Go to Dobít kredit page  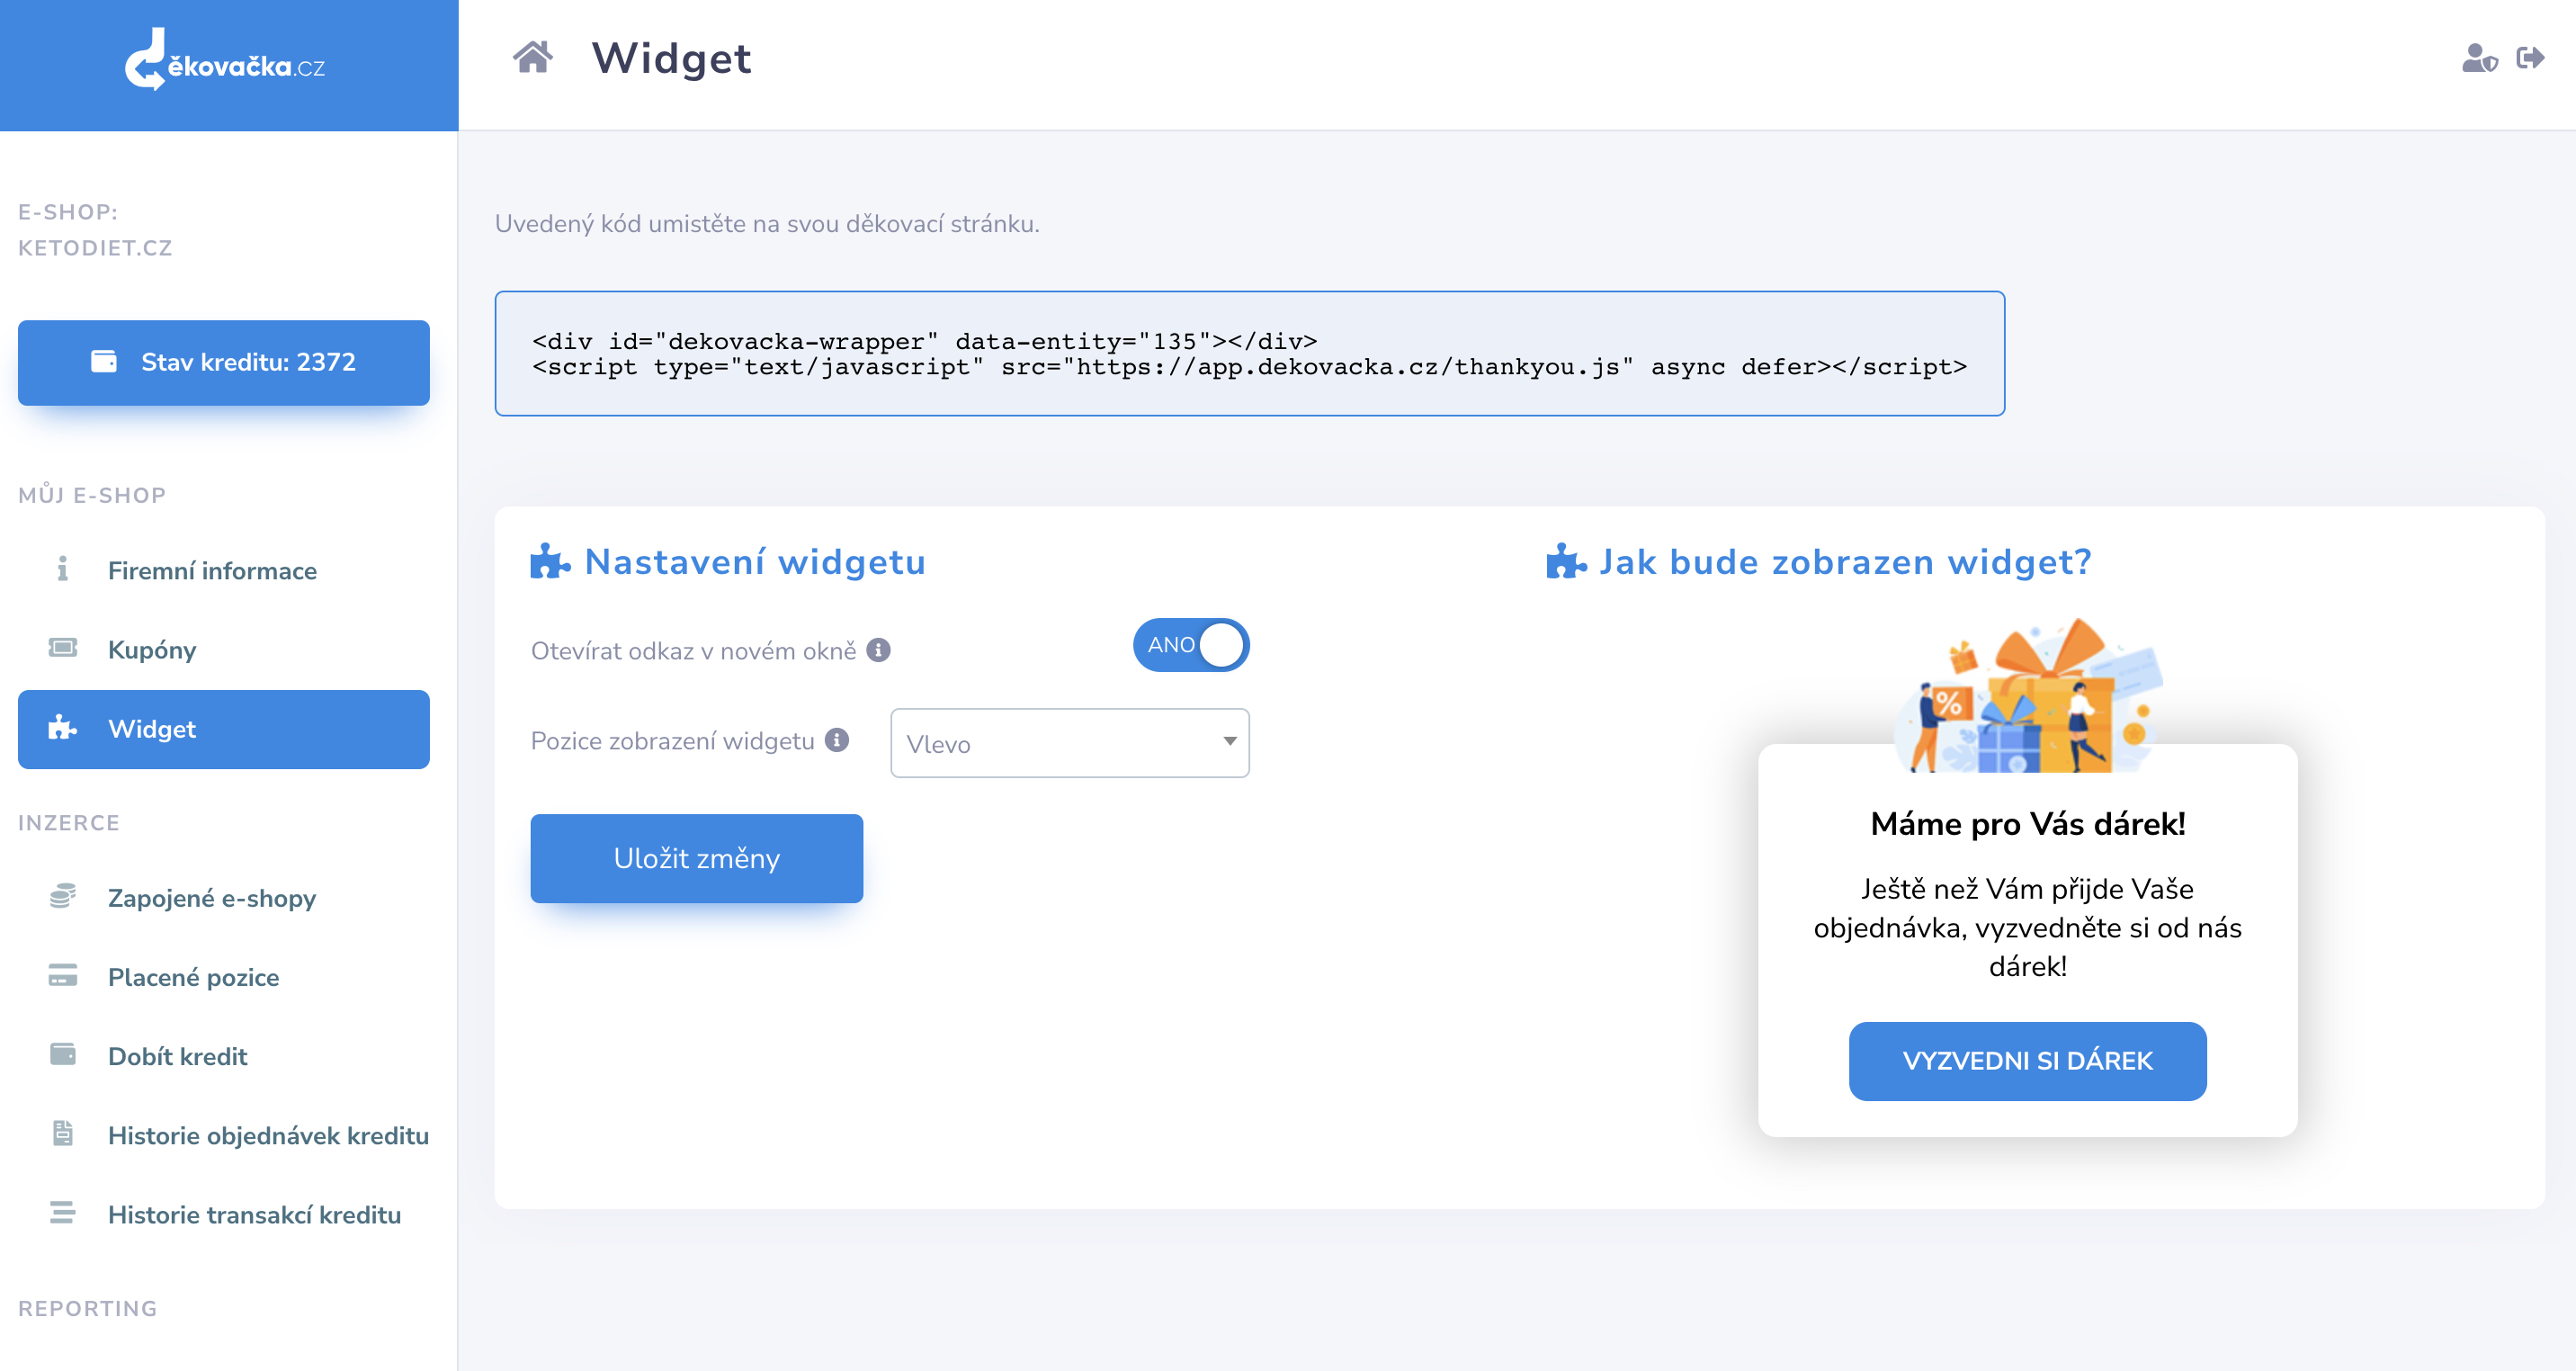[x=224, y=1055]
